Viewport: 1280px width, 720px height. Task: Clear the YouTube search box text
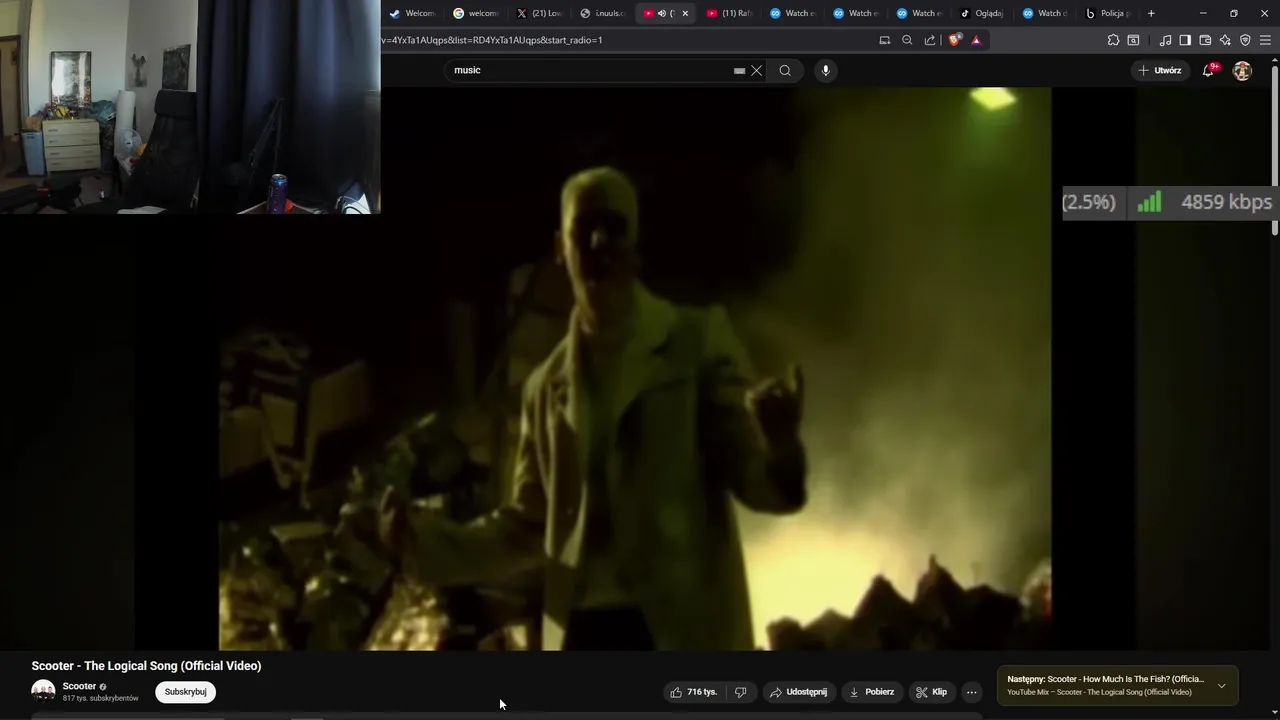tap(757, 70)
